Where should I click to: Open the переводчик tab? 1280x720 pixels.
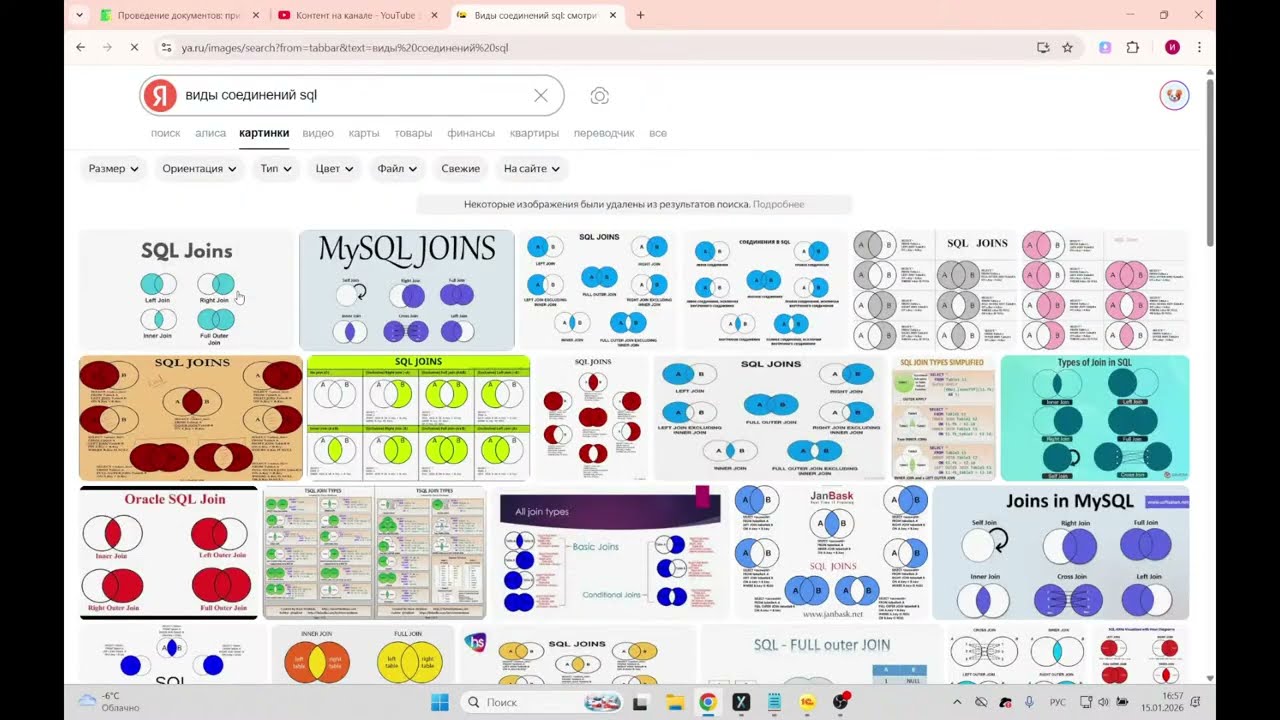604,133
